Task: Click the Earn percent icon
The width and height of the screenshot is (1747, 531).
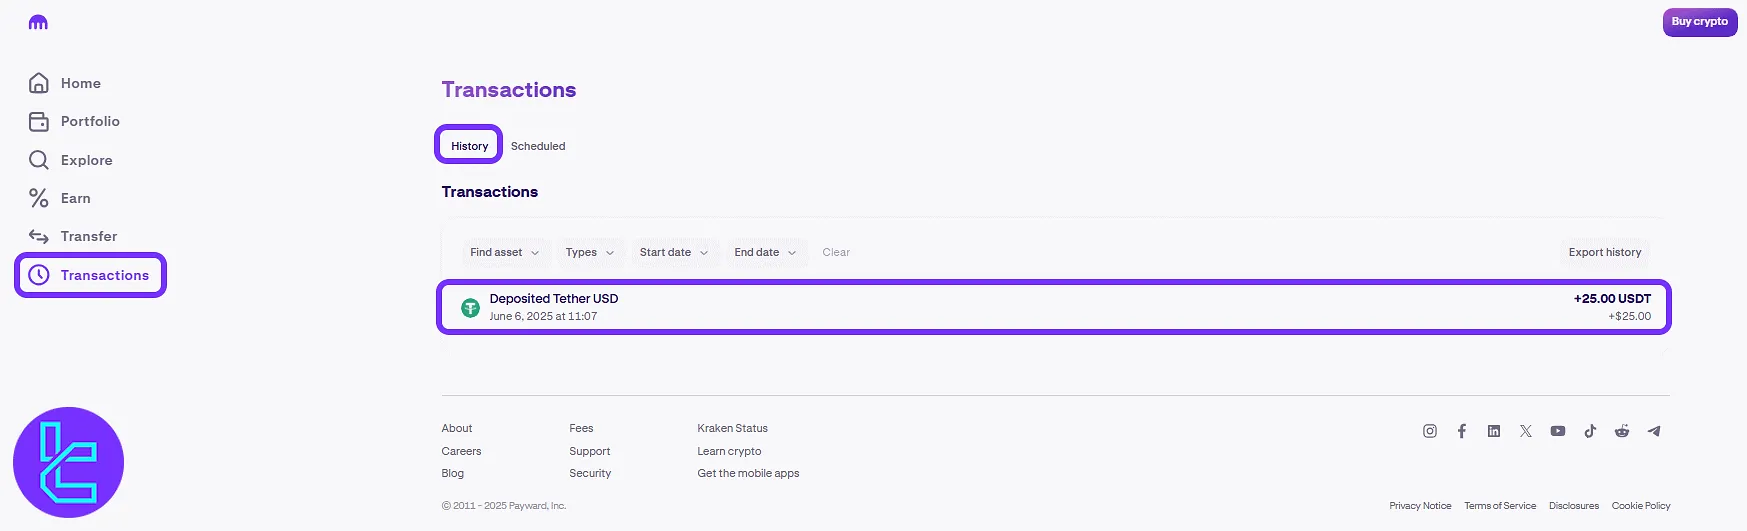Action: tap(39, 198)
